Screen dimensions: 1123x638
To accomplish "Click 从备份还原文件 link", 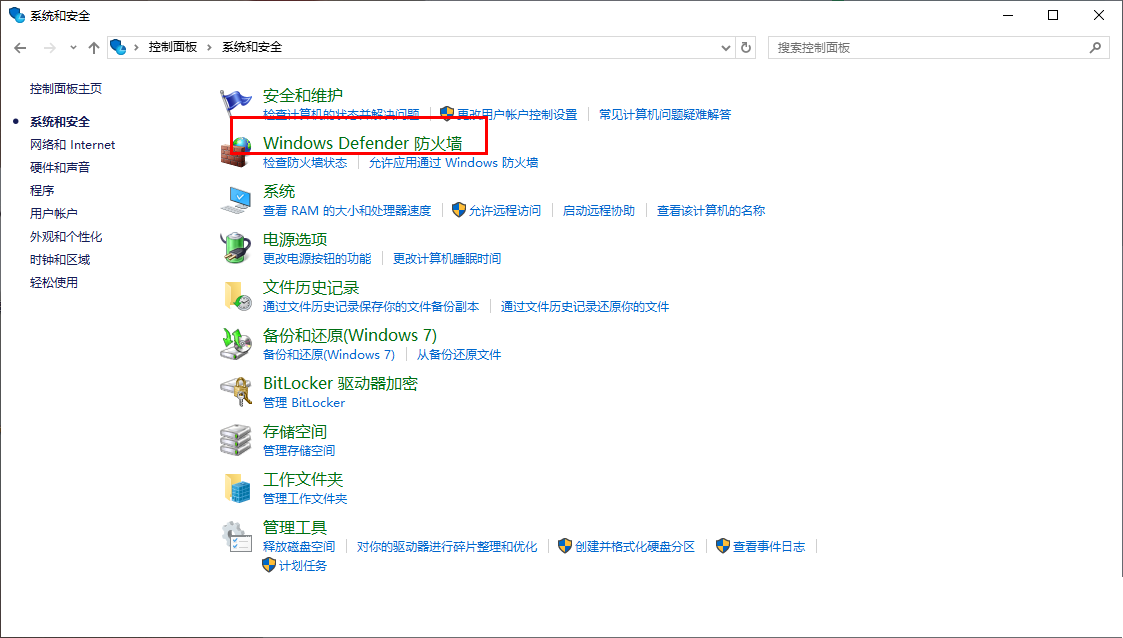I will tap(459, 354).
